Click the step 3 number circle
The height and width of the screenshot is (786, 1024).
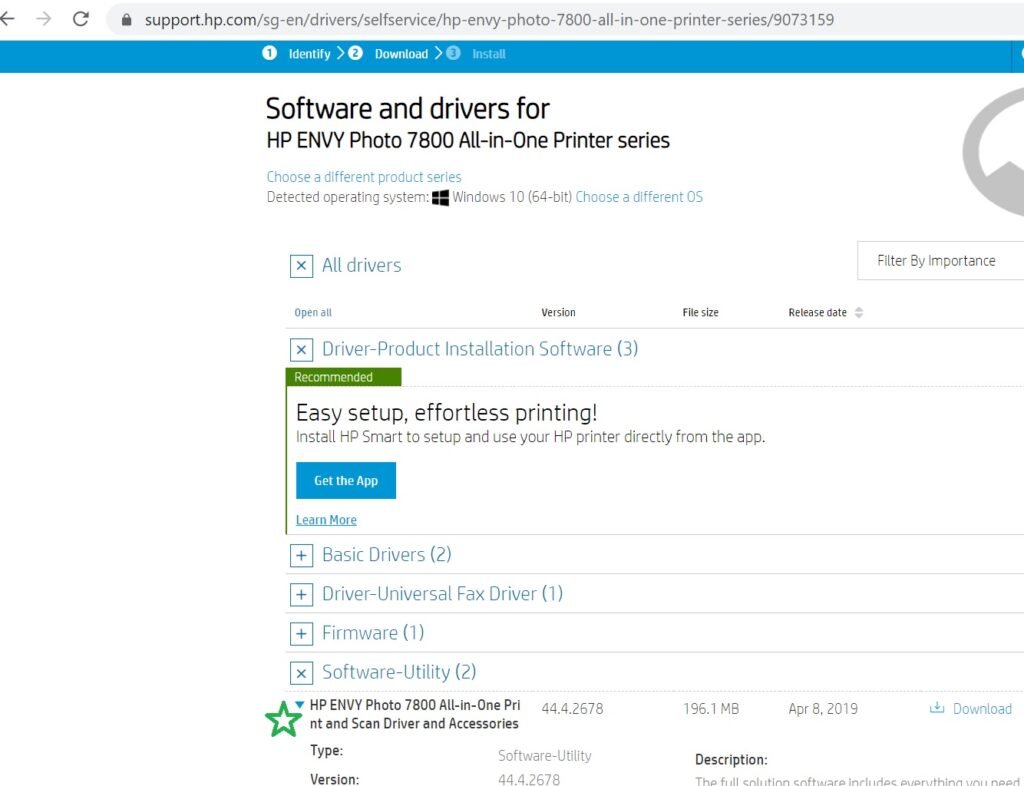(x=453, y=53)
